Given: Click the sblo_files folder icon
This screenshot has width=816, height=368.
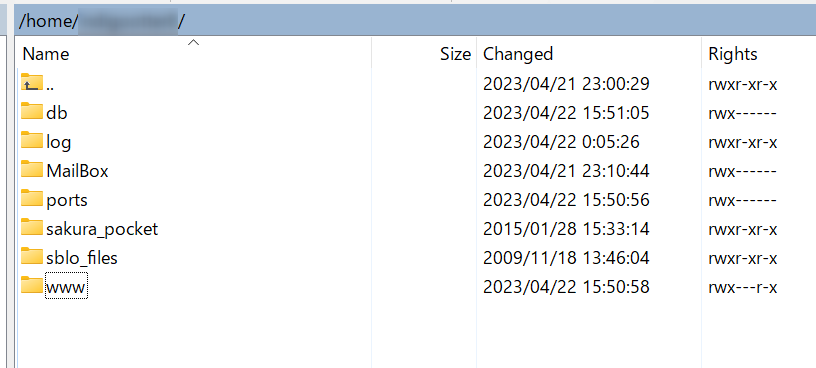Looking at the screenshot, I should point(32,257).
